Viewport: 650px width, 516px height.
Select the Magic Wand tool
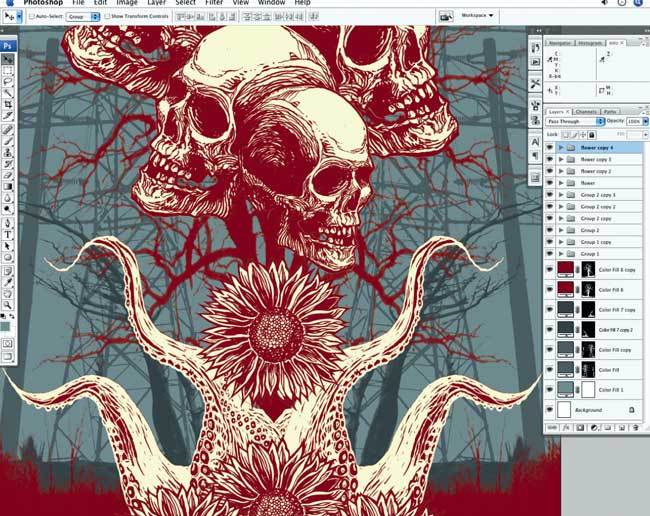coord(8,93)
